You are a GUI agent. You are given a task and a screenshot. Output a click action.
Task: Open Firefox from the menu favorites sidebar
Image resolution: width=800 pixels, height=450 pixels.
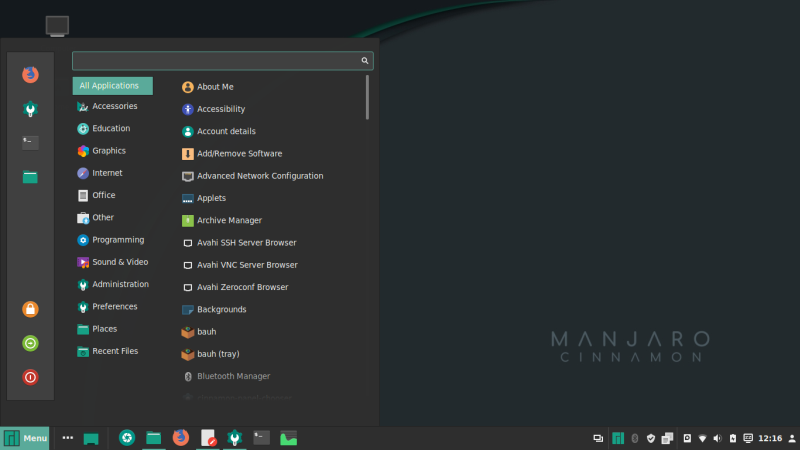pyautogui.click(x=30, y=74)
